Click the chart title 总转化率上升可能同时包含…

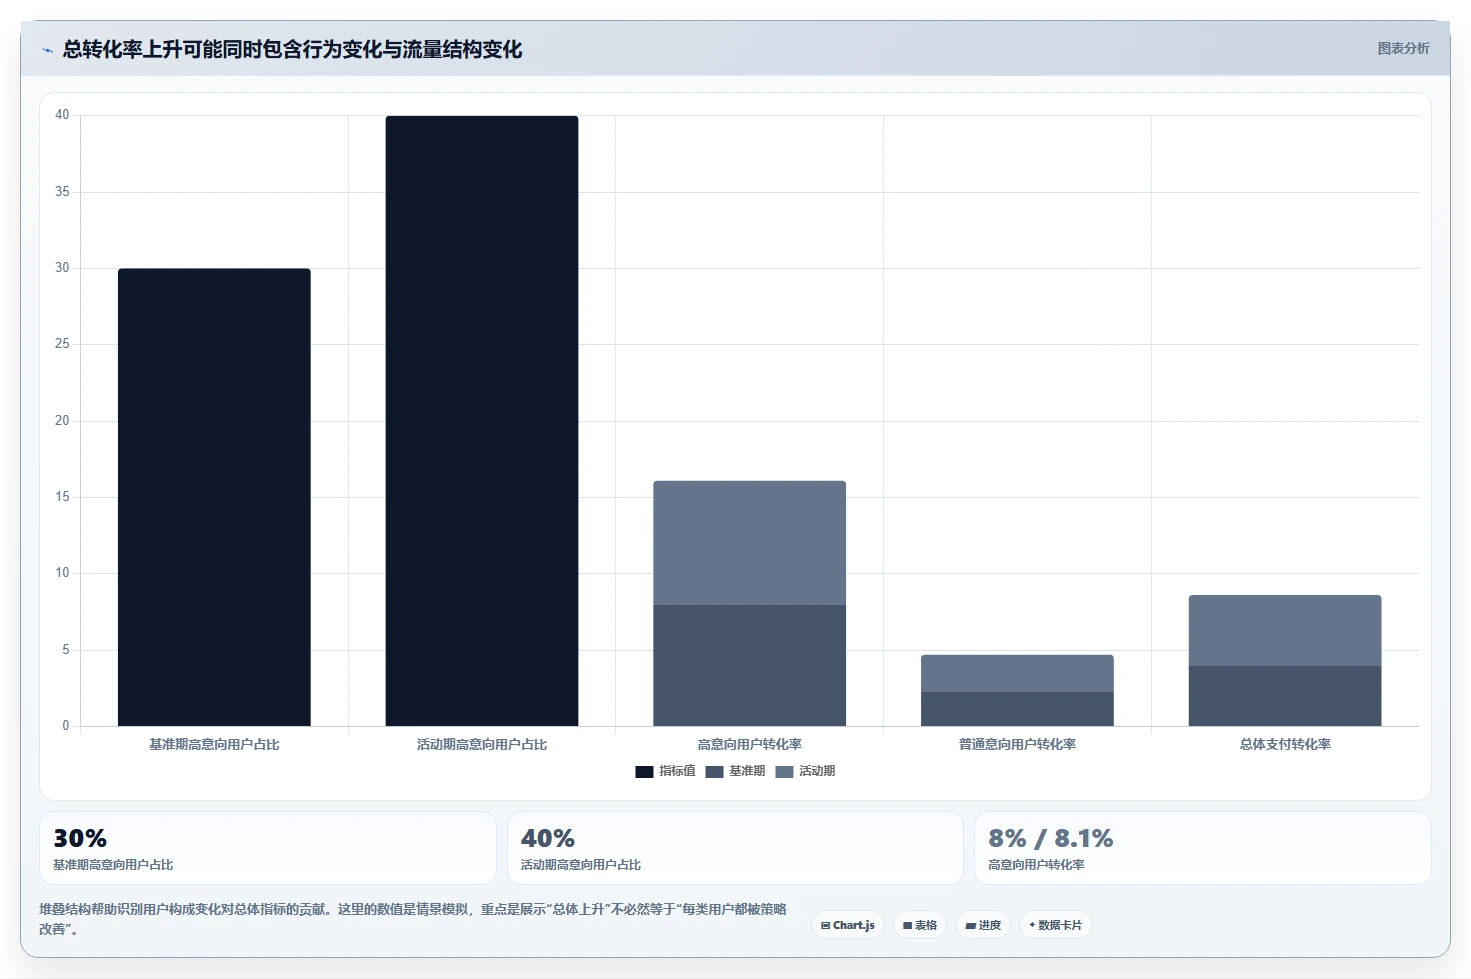[x=292, y=49]
